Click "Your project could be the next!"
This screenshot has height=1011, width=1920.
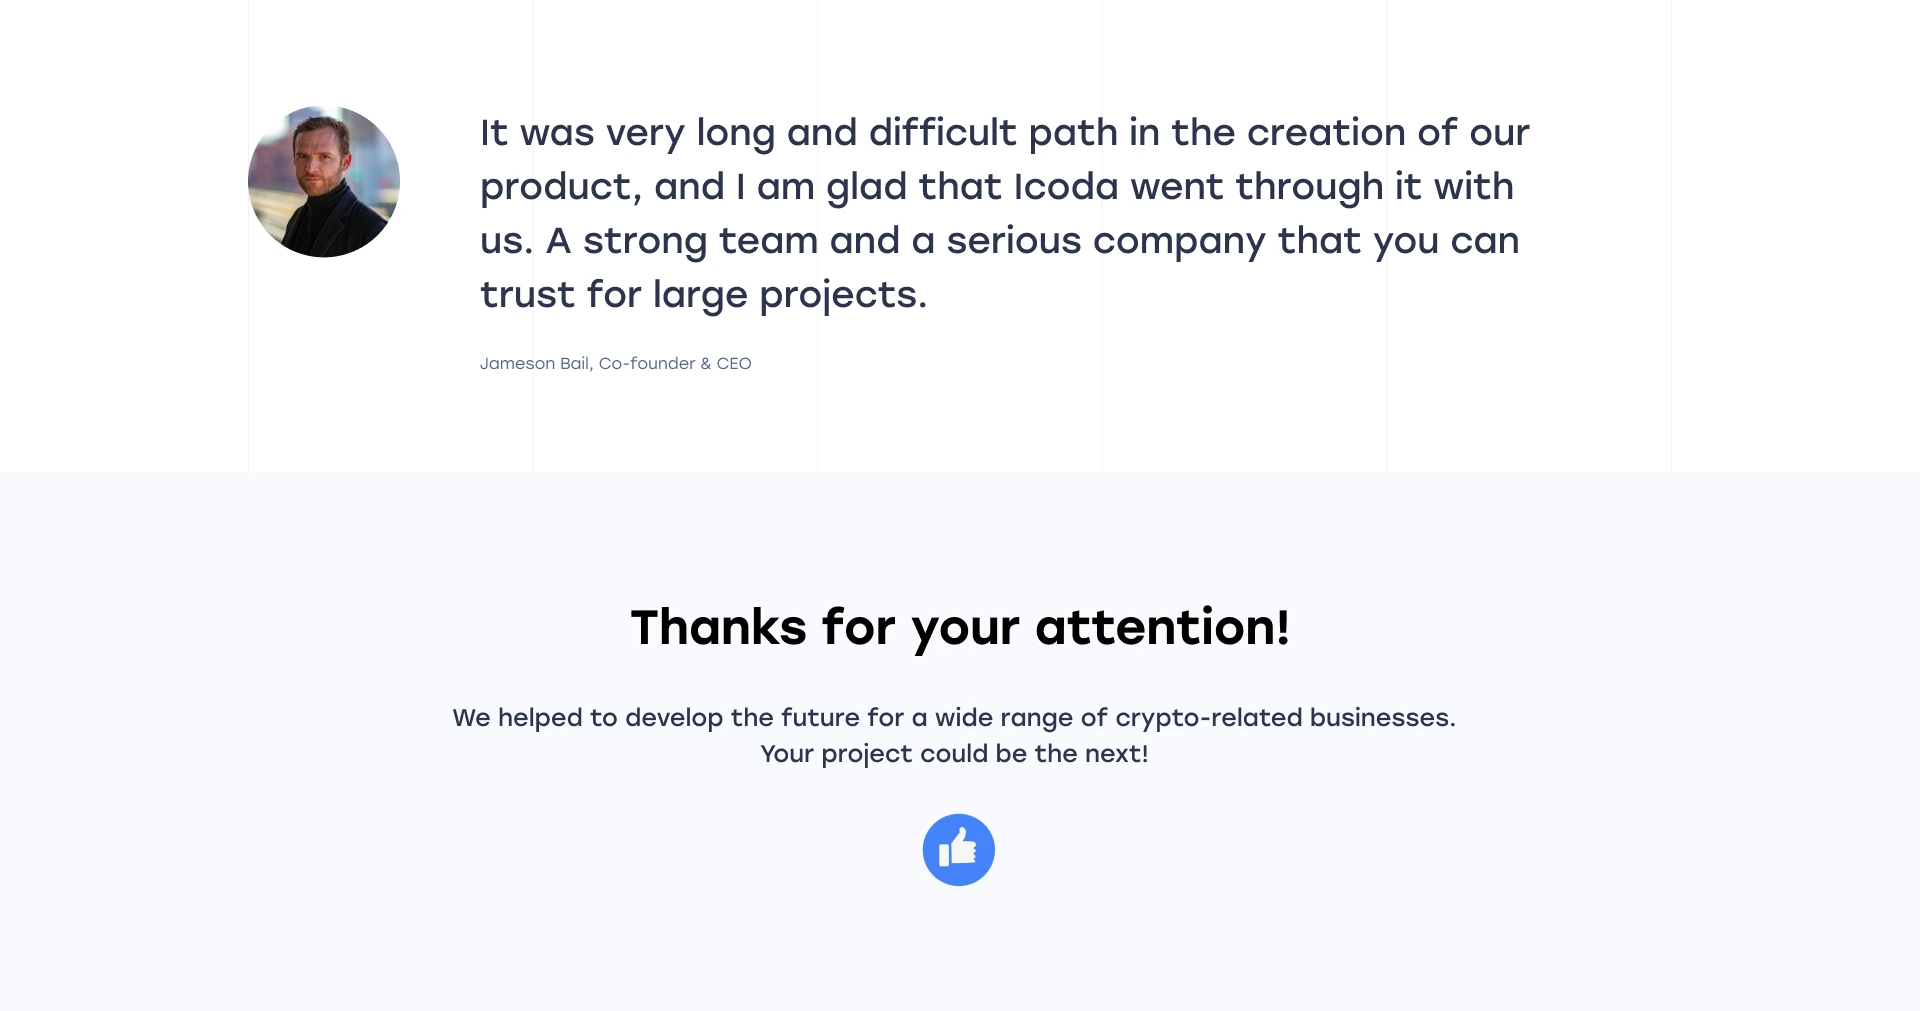(954, 754)
